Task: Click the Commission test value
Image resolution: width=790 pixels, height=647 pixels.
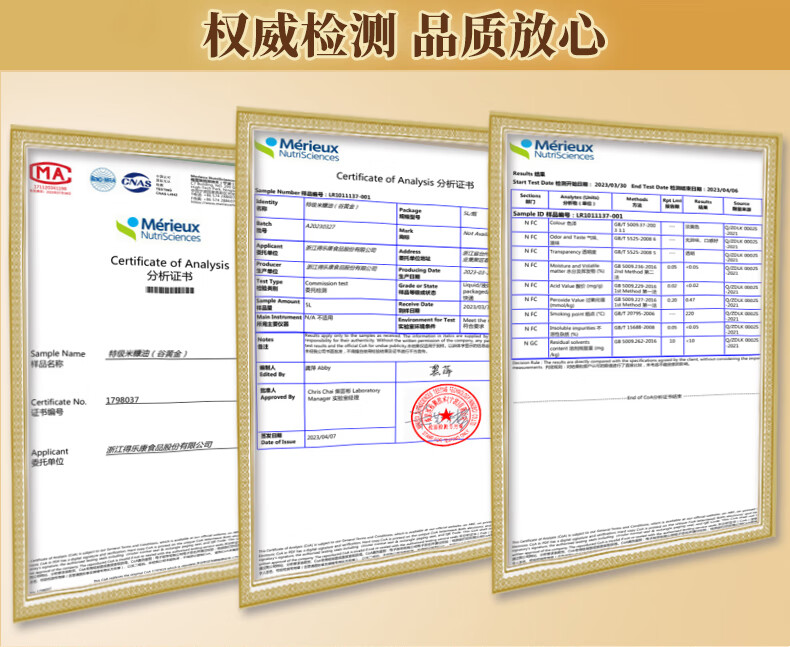Action: (326, 283)
